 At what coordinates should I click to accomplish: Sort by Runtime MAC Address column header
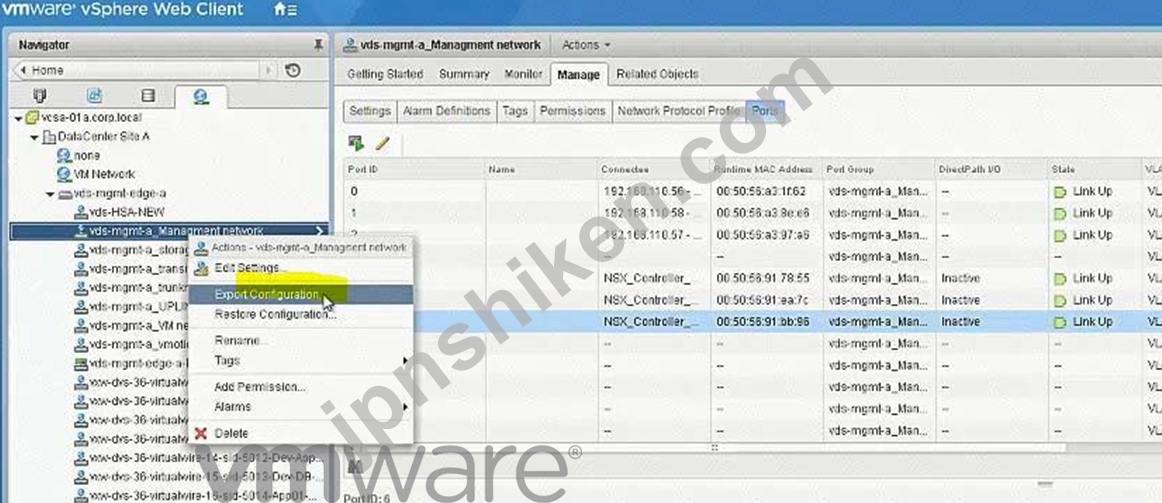click(x=766, y=169)
